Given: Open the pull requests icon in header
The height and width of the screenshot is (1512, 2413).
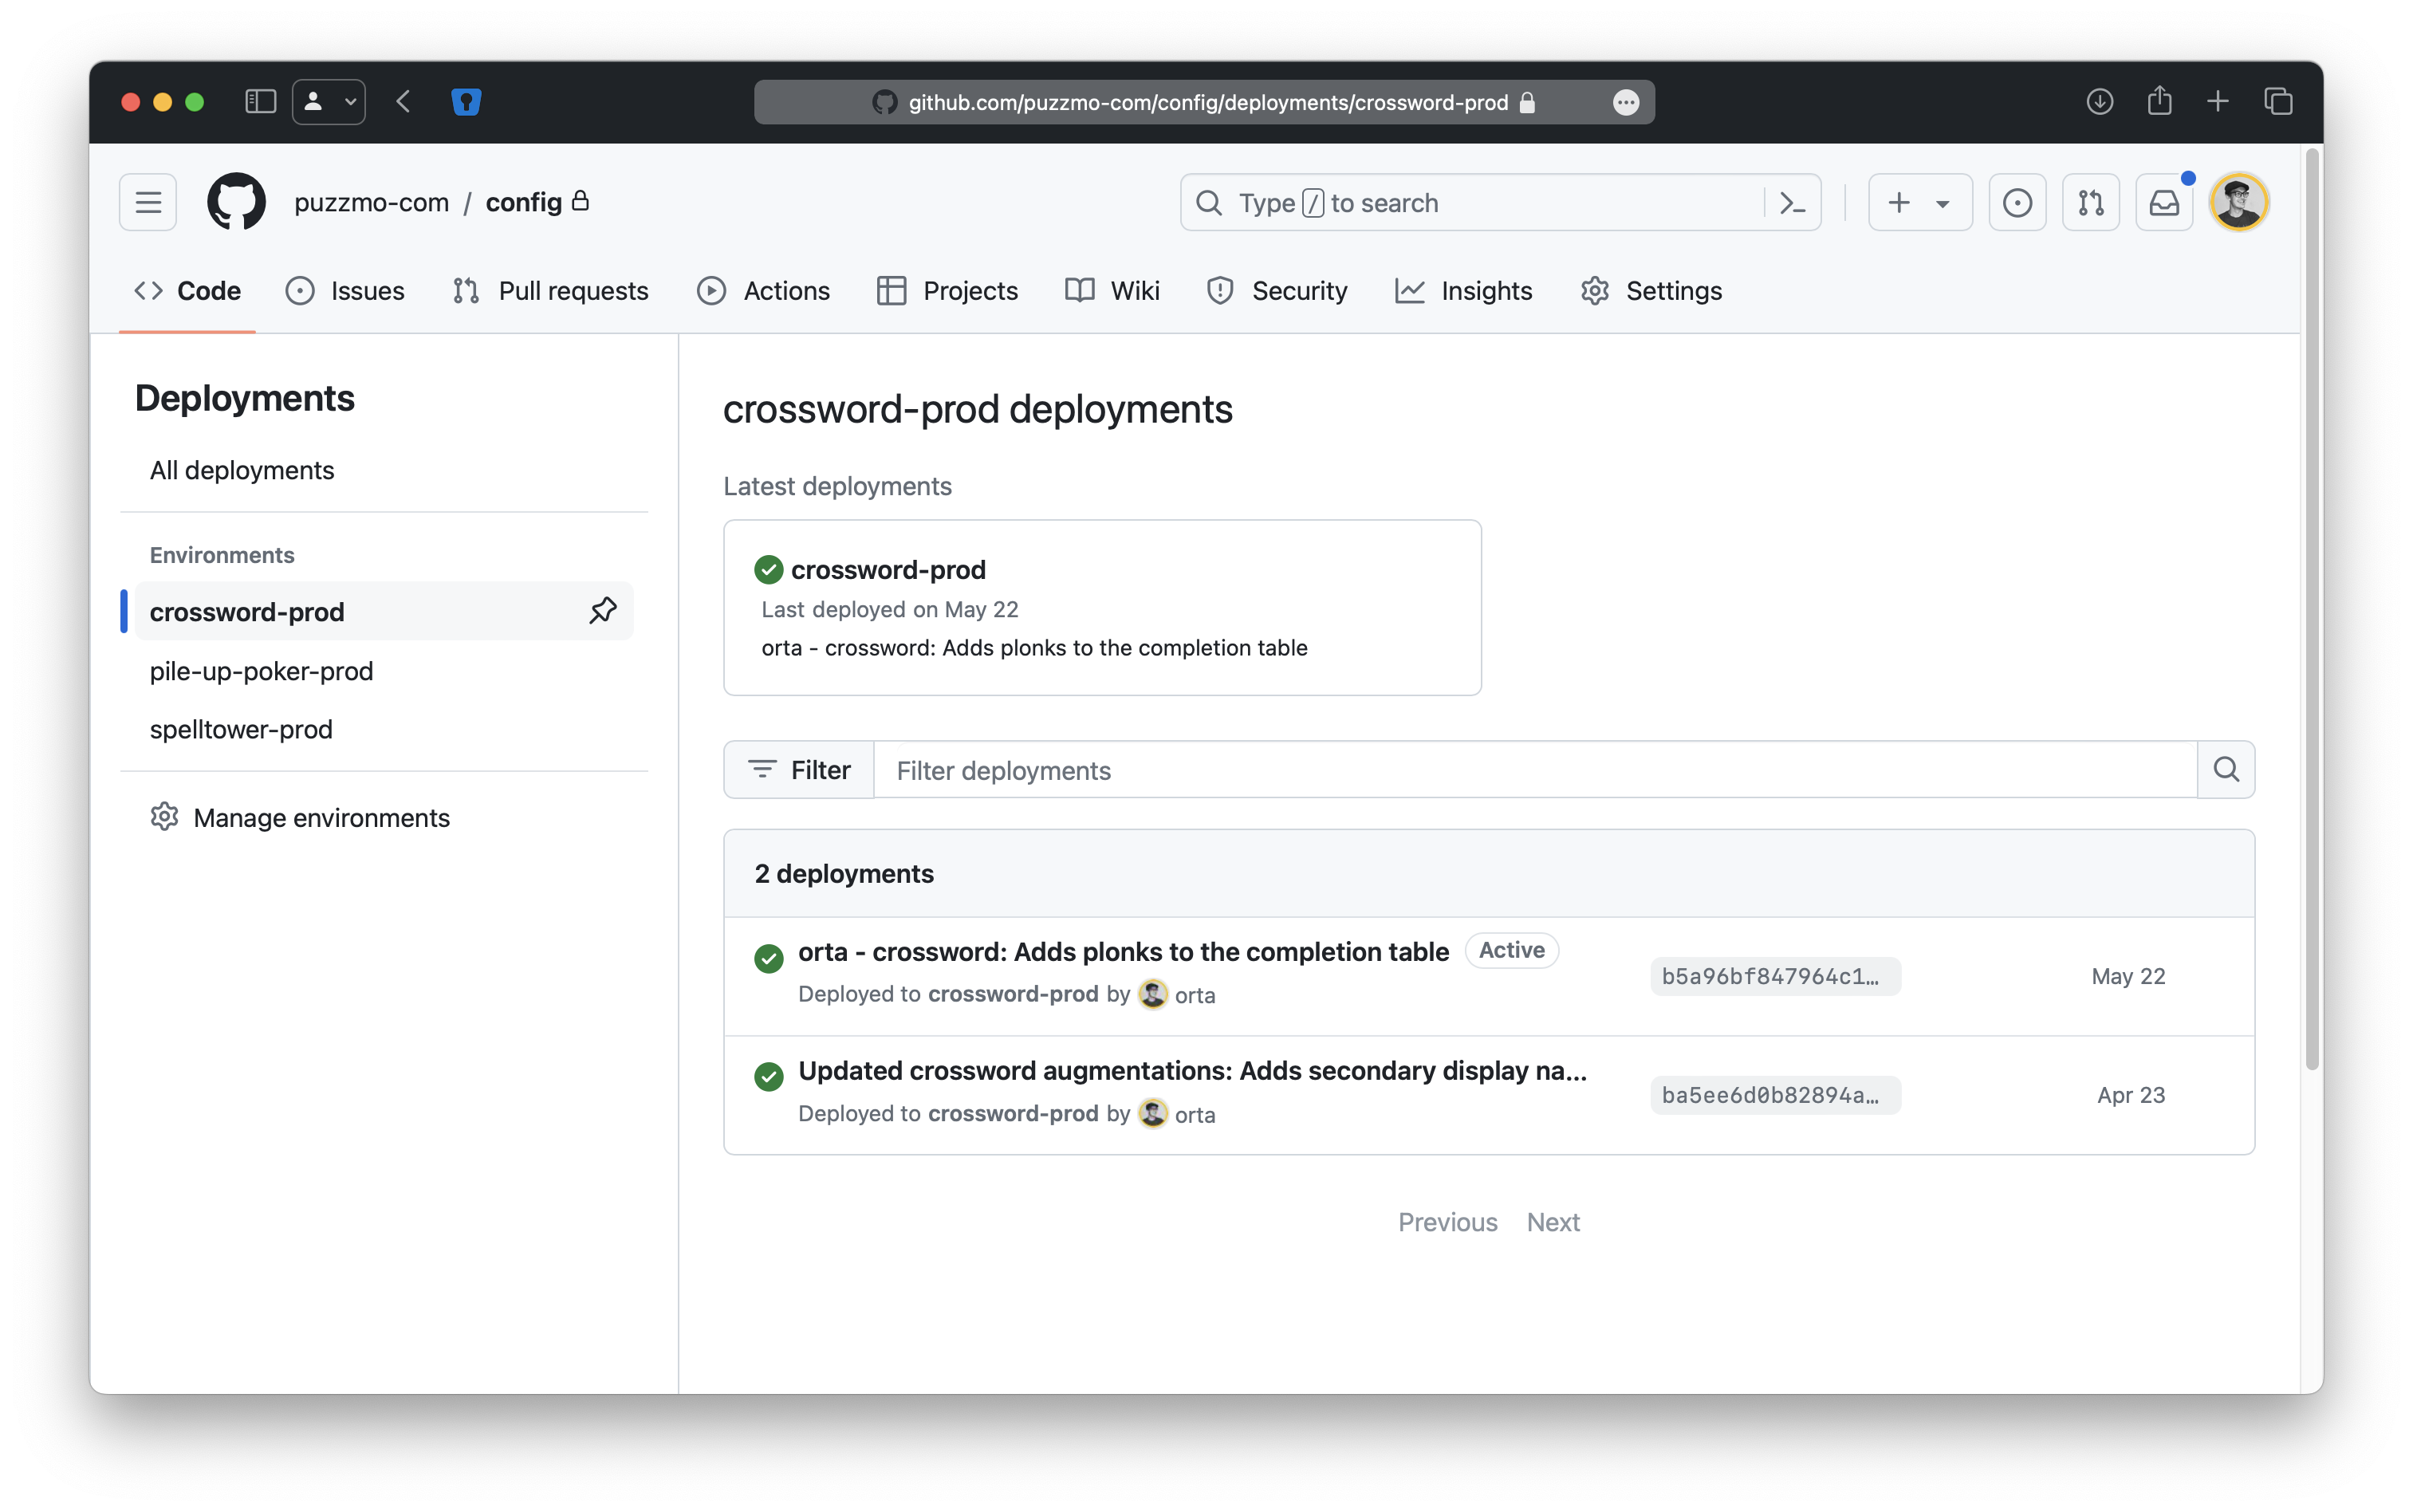Looking at the screenshot, I should 2090,203.
